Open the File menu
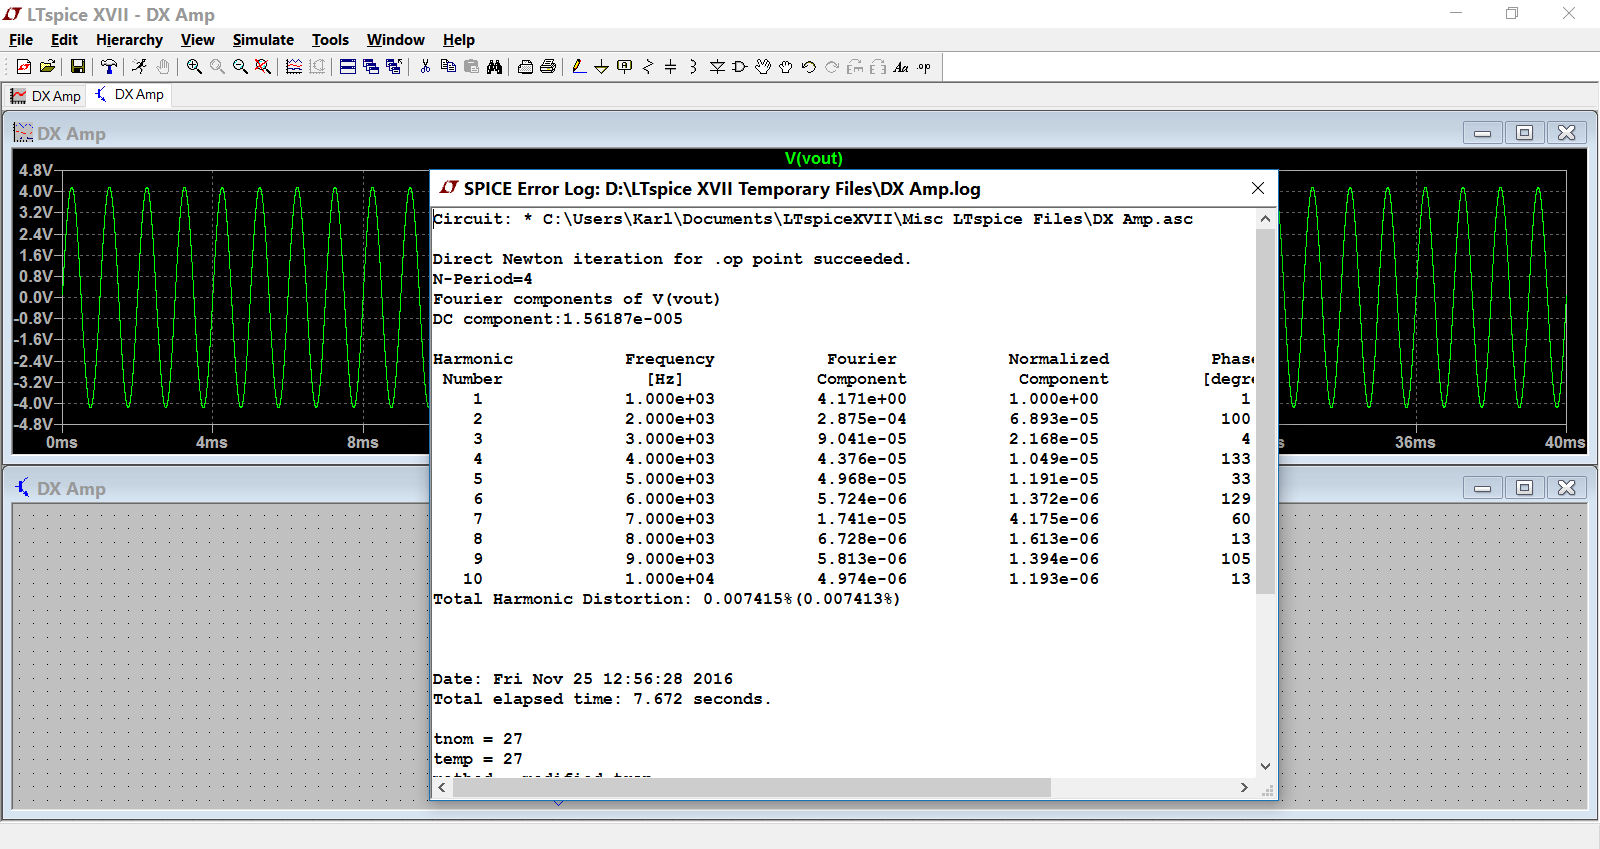The image size is (1600, 849). [x=21, y=40]
